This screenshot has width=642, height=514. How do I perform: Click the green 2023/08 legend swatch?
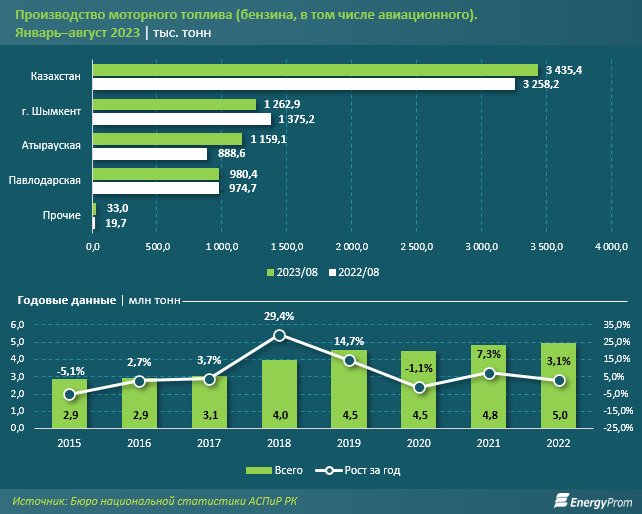270,272
